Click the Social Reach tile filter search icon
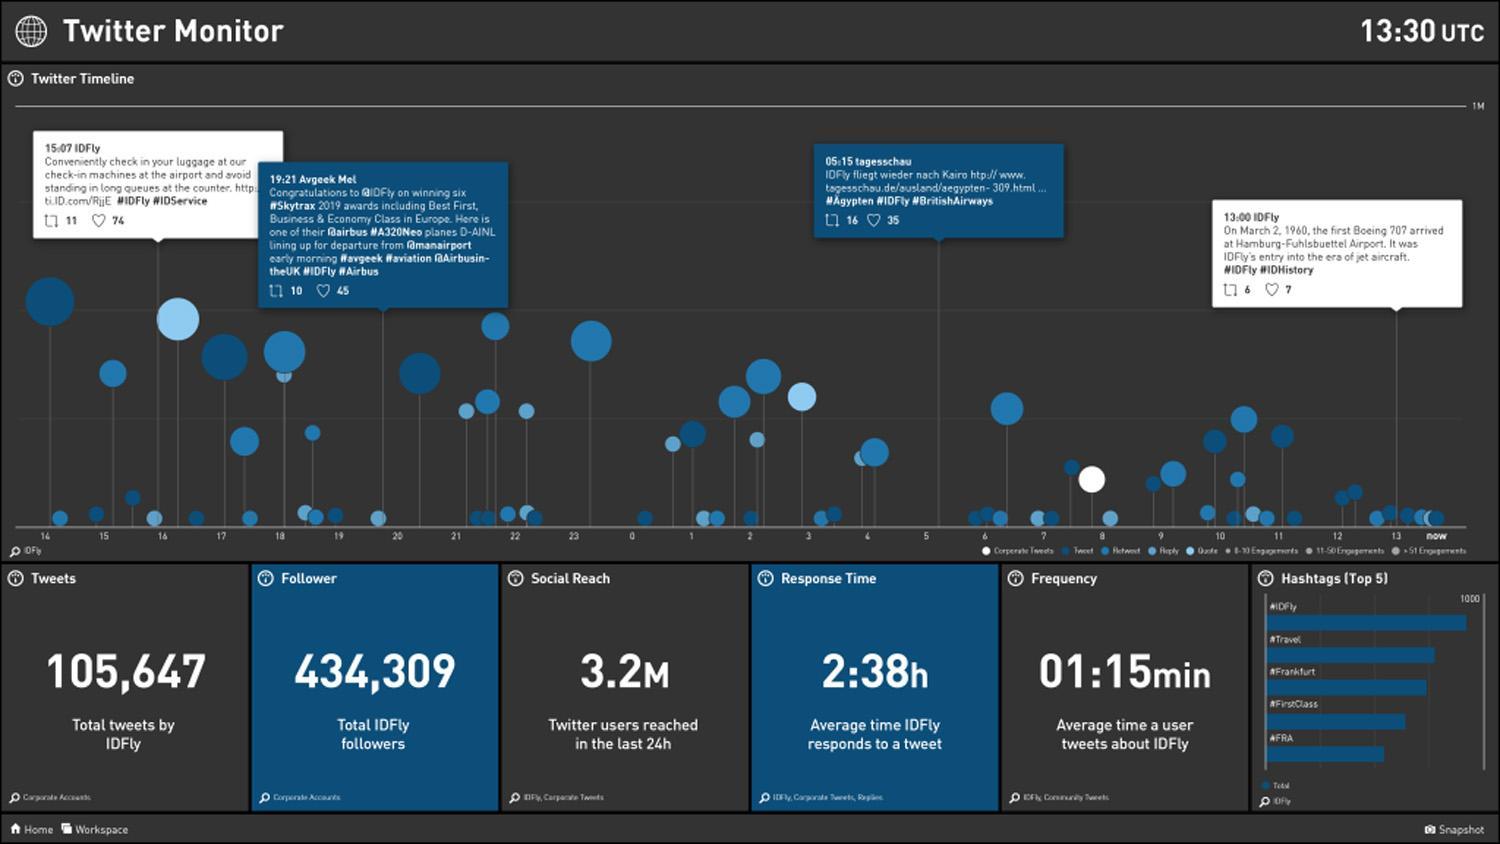Viewport: 1500px width, 844px height. [515, 797]
